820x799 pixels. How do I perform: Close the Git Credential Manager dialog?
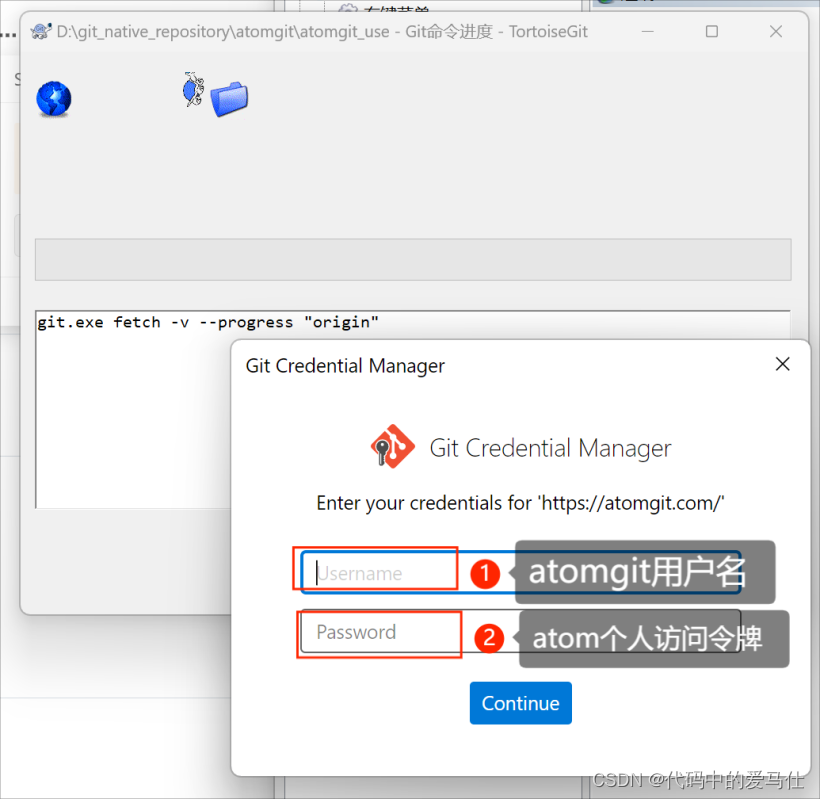pyautogui.click(x=782, y=364)
